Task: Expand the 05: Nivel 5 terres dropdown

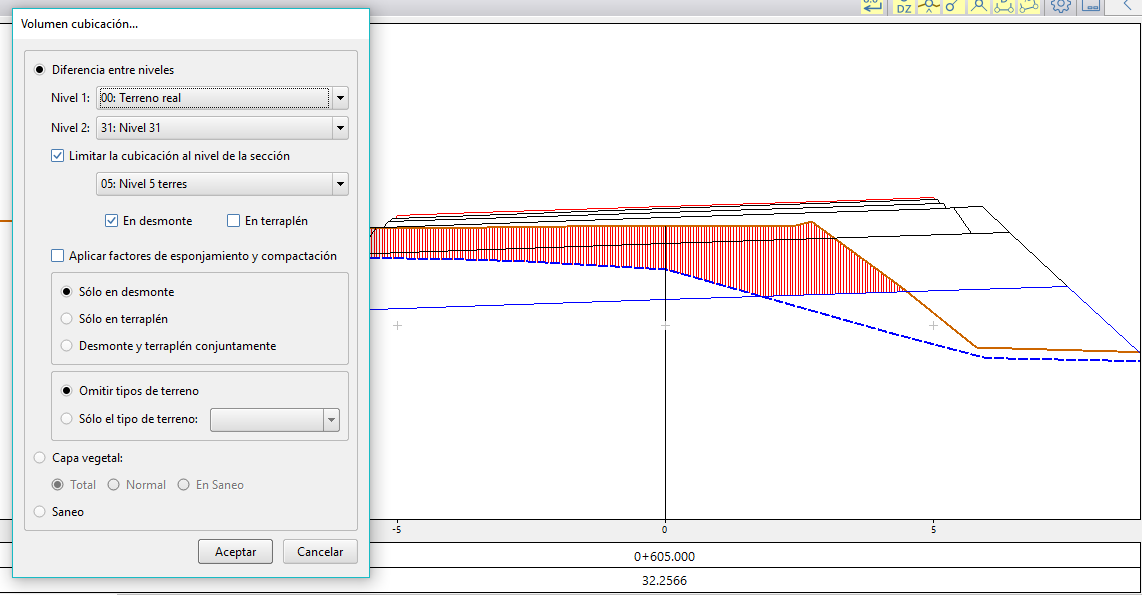Action: click(340, 184)
